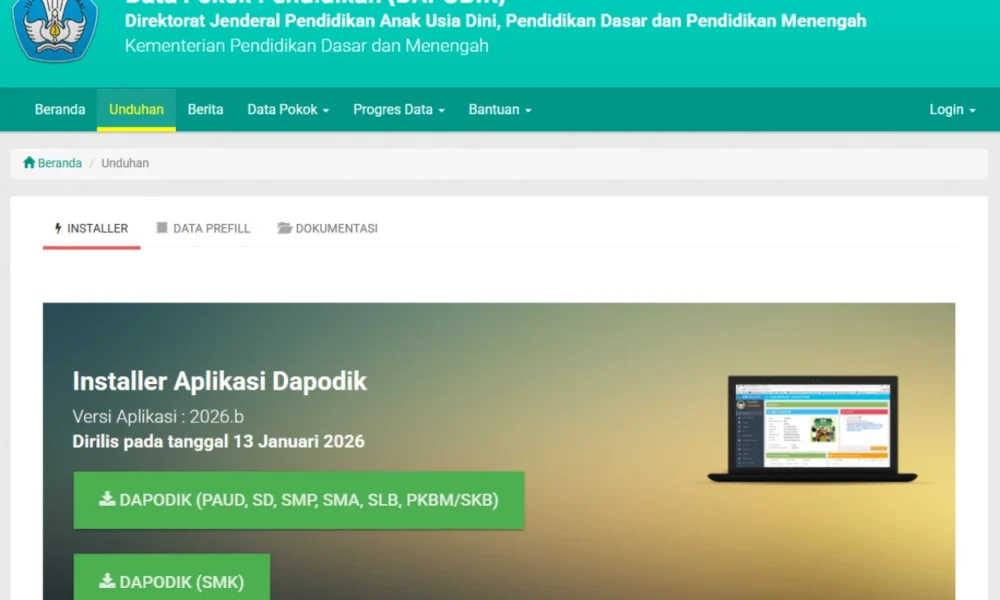Switch to the DATA PREFILL tab

coord(203,228)
